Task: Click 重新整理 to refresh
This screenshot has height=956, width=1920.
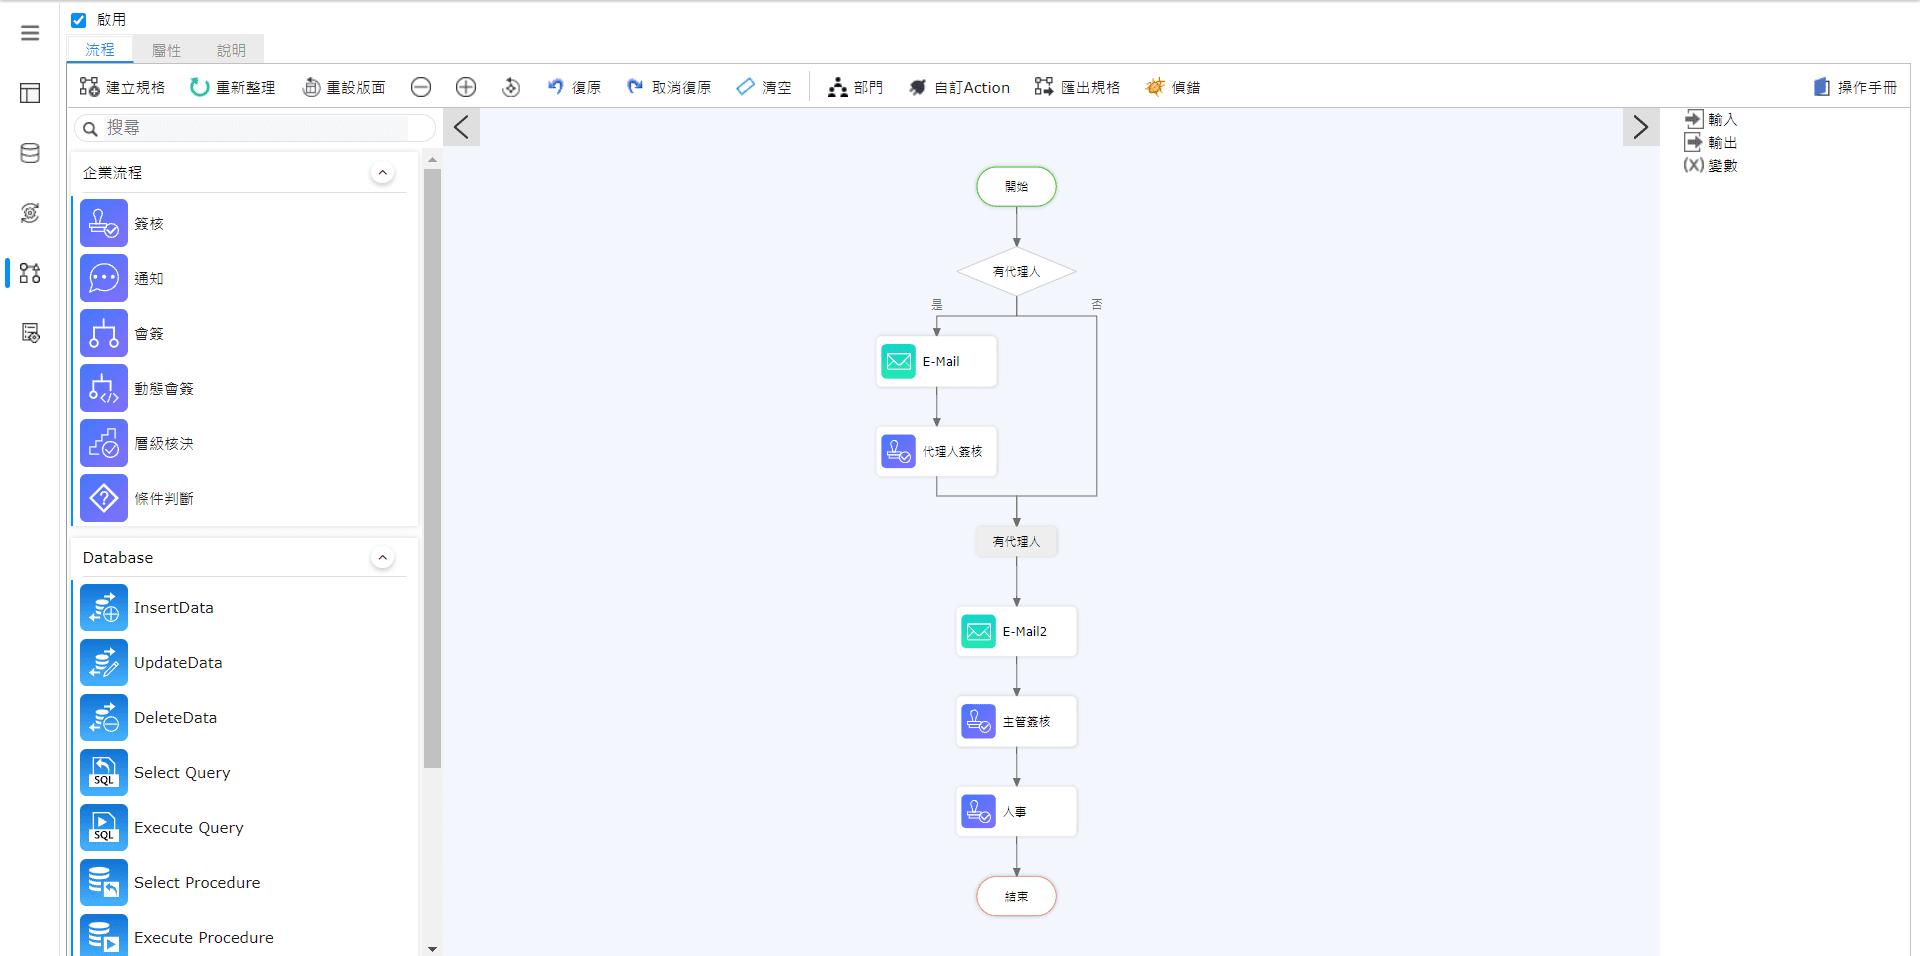Action: coord(233,87)
